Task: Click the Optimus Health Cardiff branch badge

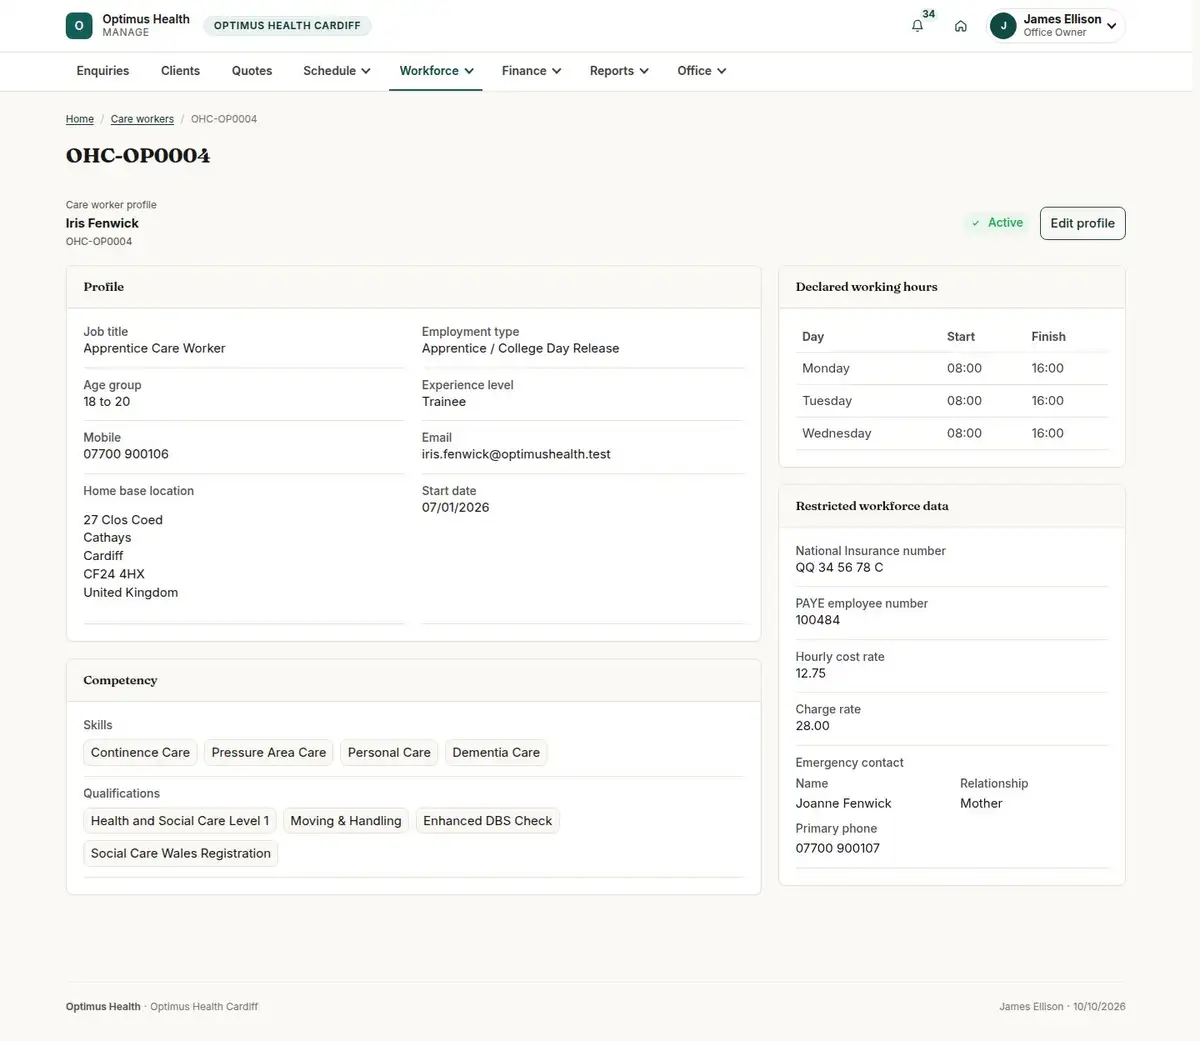Action: tap(287, 26)
